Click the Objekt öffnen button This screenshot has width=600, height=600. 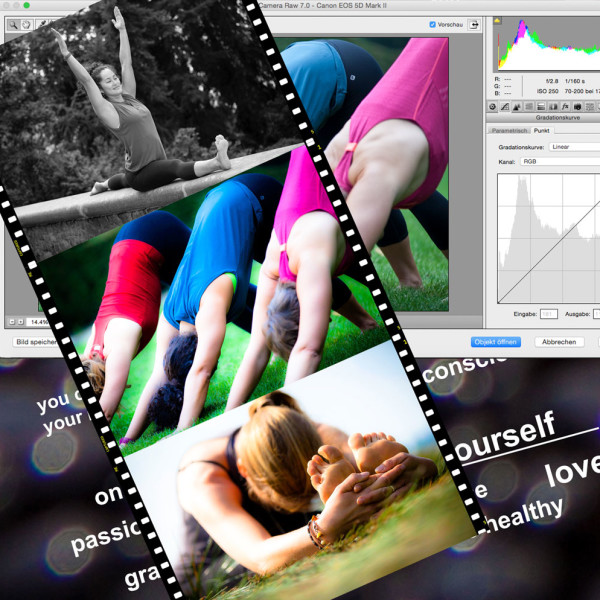496,342
